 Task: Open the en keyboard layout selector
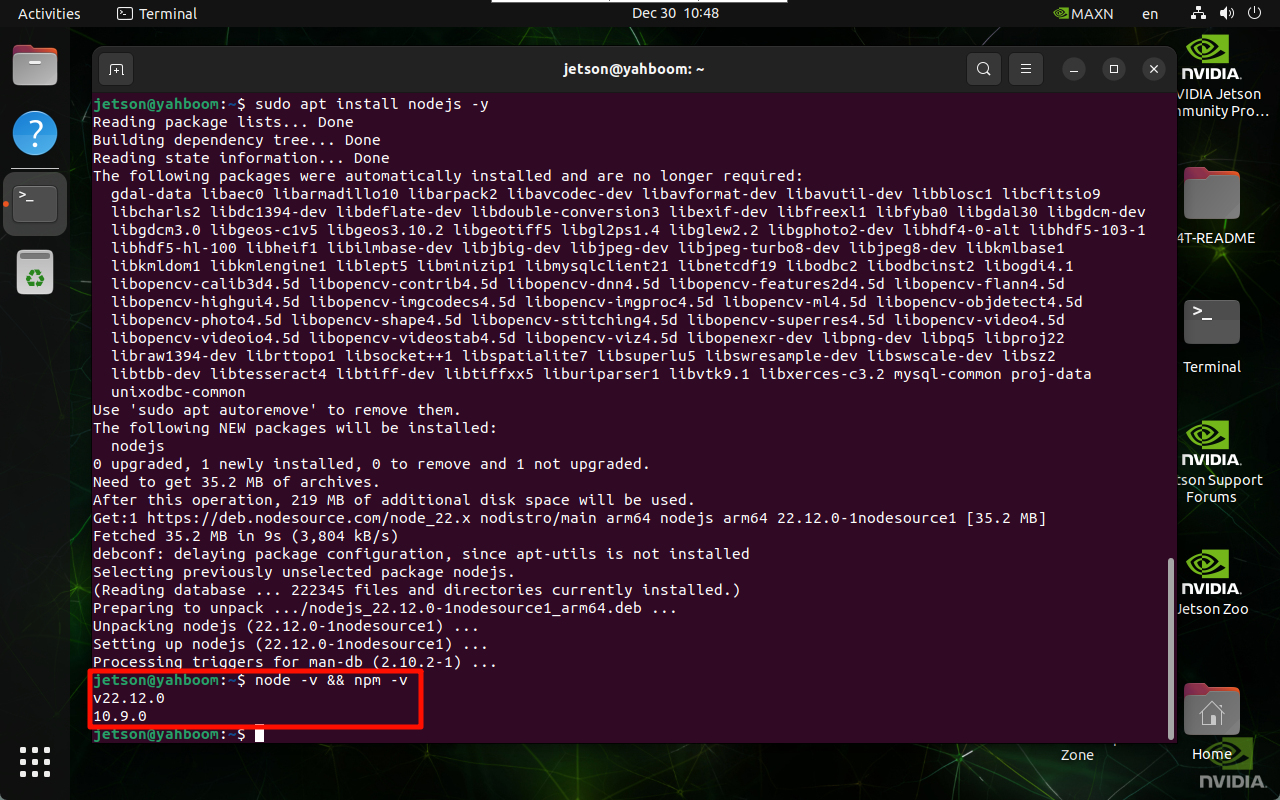tap(1150, 13)
